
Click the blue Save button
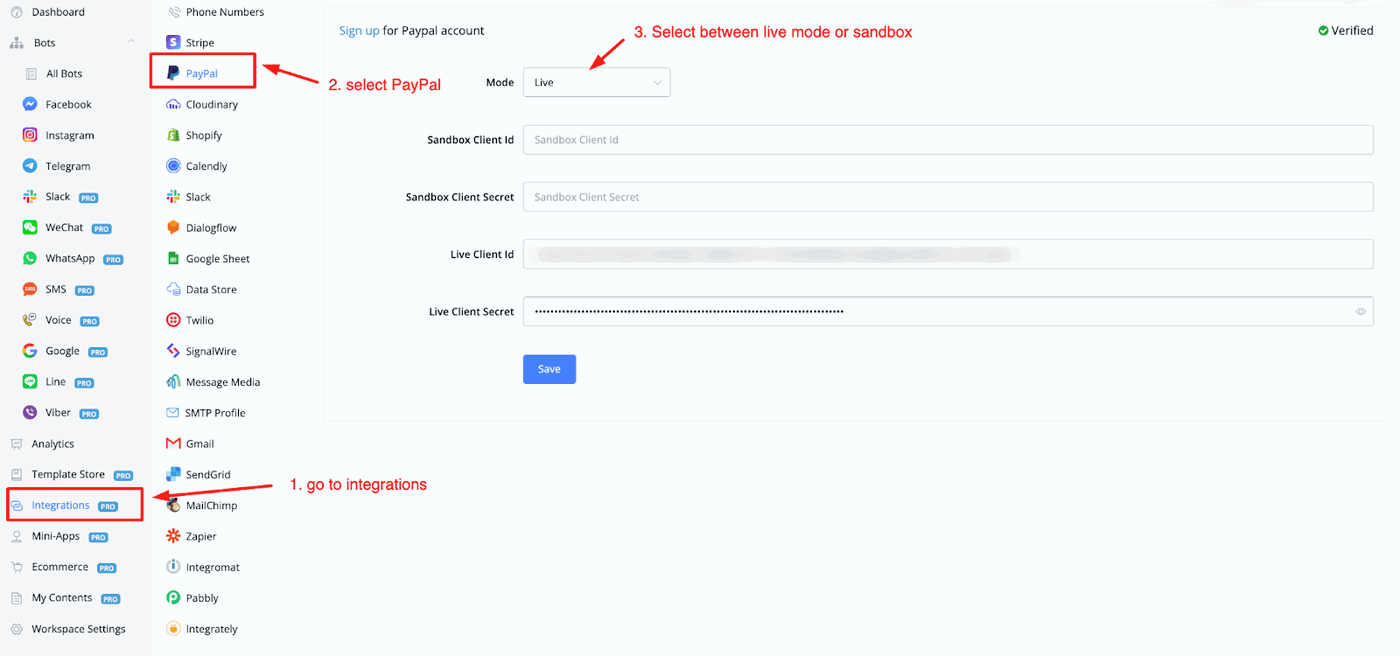(549, 369)
